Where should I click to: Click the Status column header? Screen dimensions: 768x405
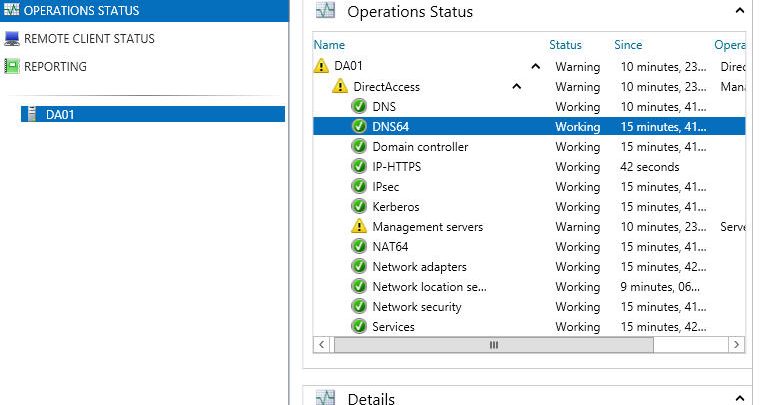point(565,45)
